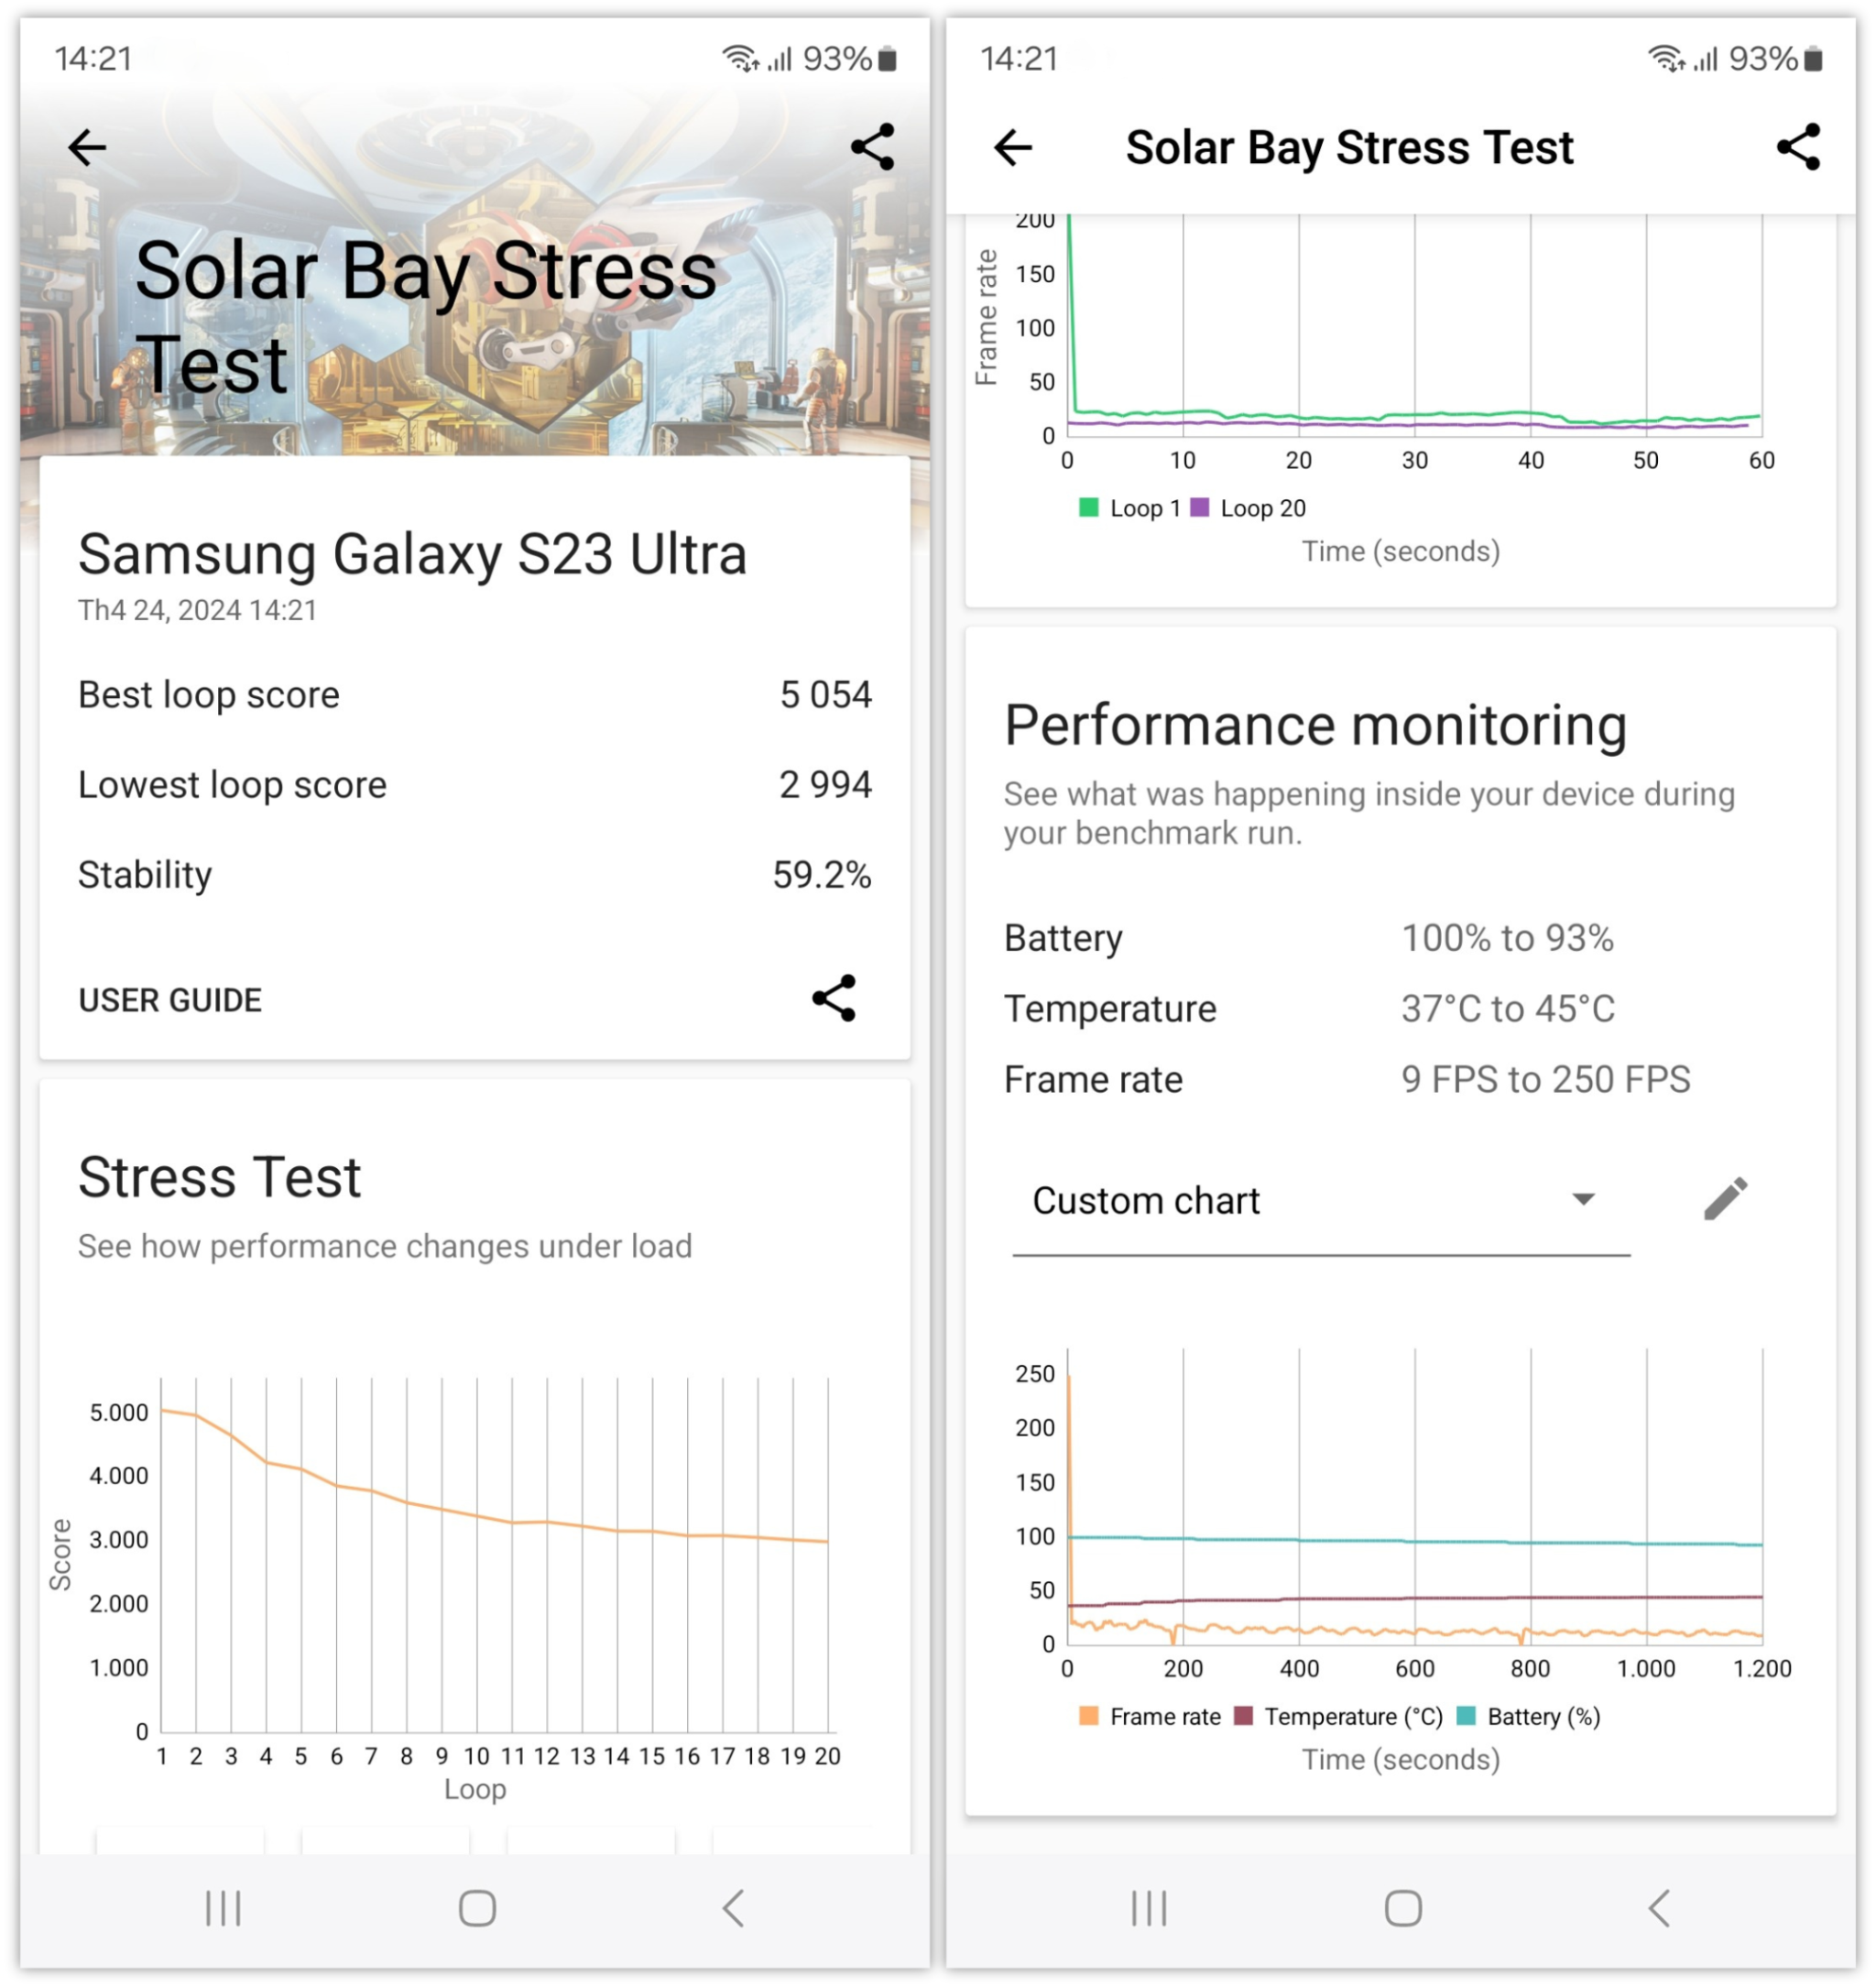Tap the back arrow on left phone screen
Image resolution: width=1876 pixels, height=1987 pixels.
[x=87, y=148]
